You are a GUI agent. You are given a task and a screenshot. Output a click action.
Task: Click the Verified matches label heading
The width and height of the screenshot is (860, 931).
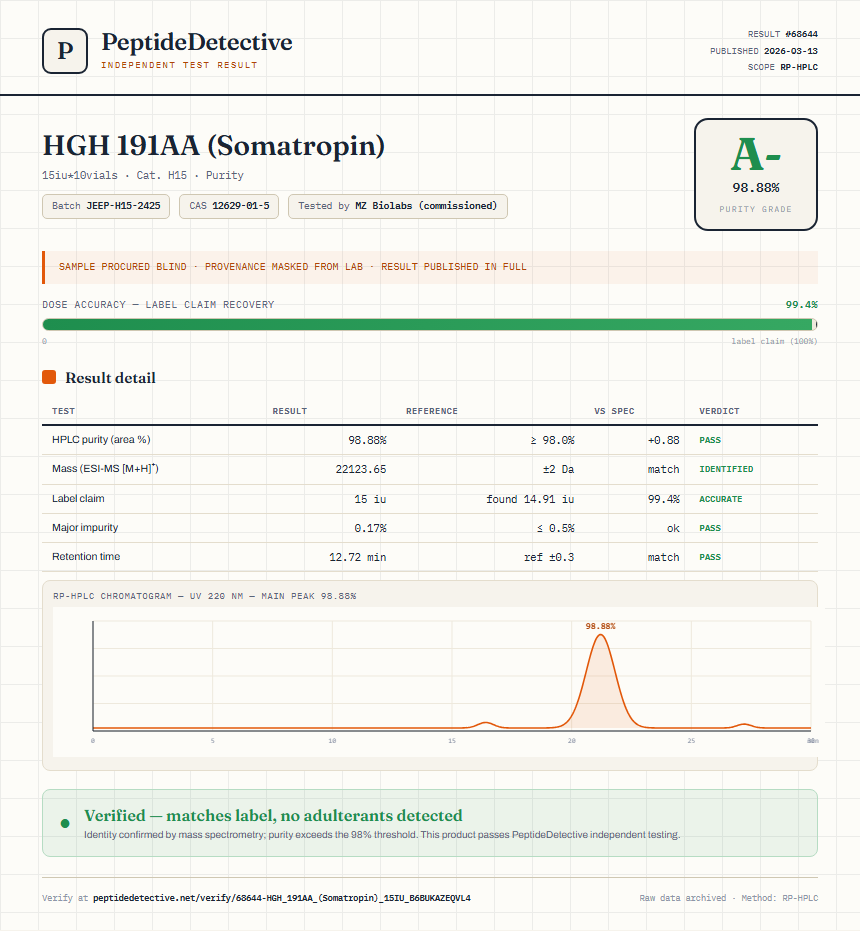point(273,815)
